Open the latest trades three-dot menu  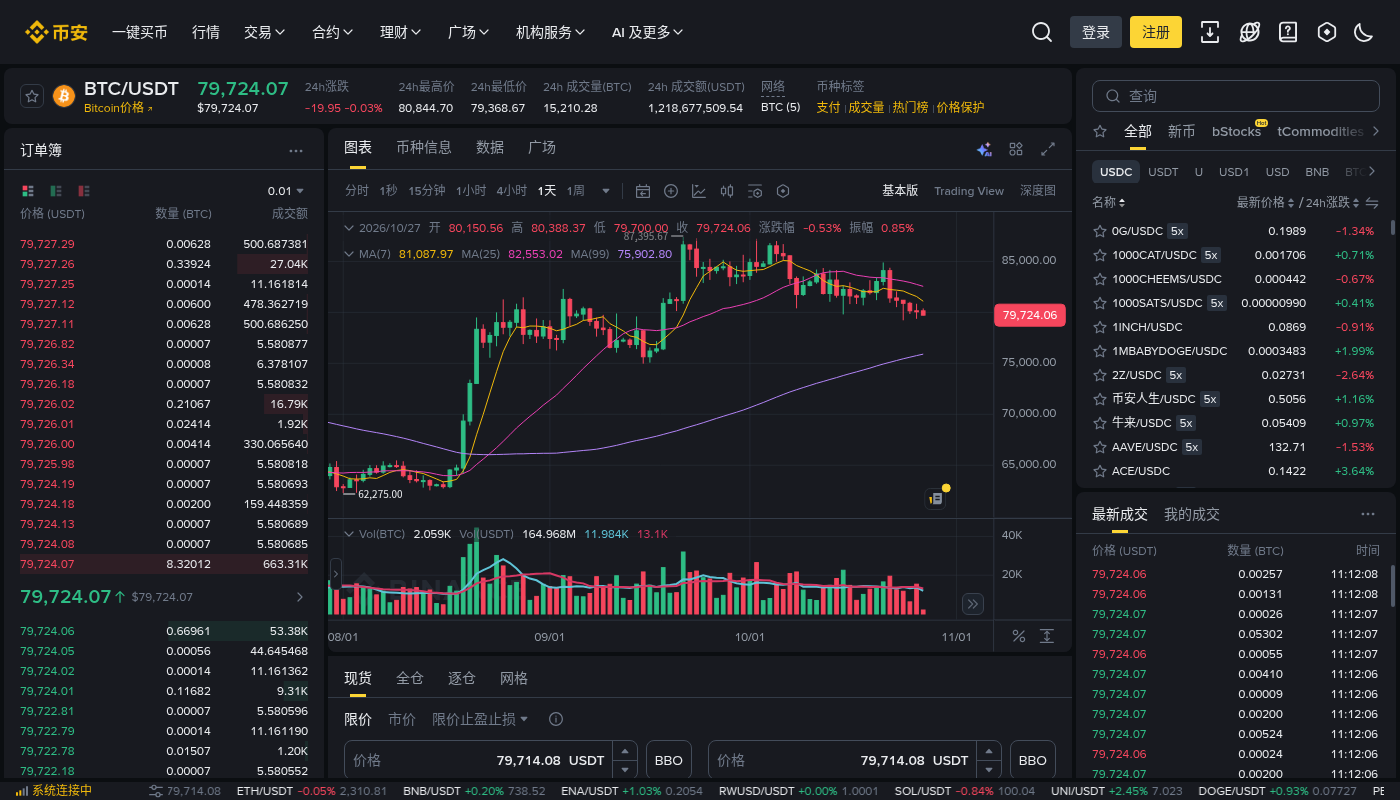1368,514
